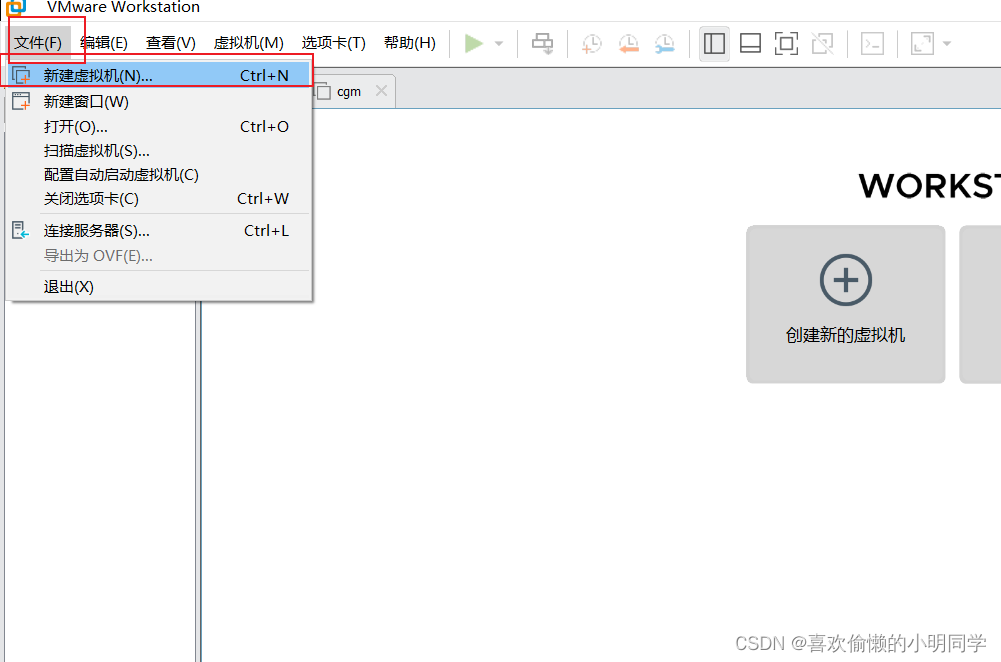Select 新建虚拟机(N)... menu entry
The image size is (1001, 662).
[x=158, y=75]
